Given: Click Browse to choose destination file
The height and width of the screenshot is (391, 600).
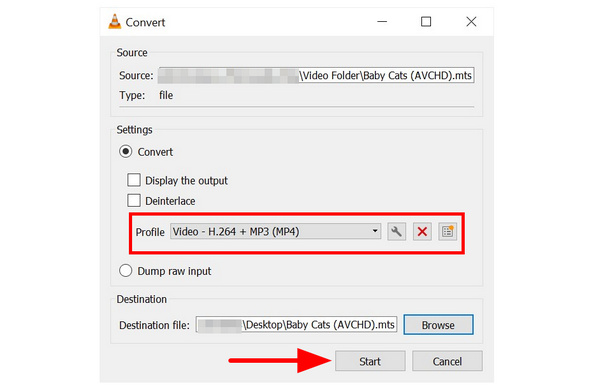Looking at the screenshot, I should [439, 325].
